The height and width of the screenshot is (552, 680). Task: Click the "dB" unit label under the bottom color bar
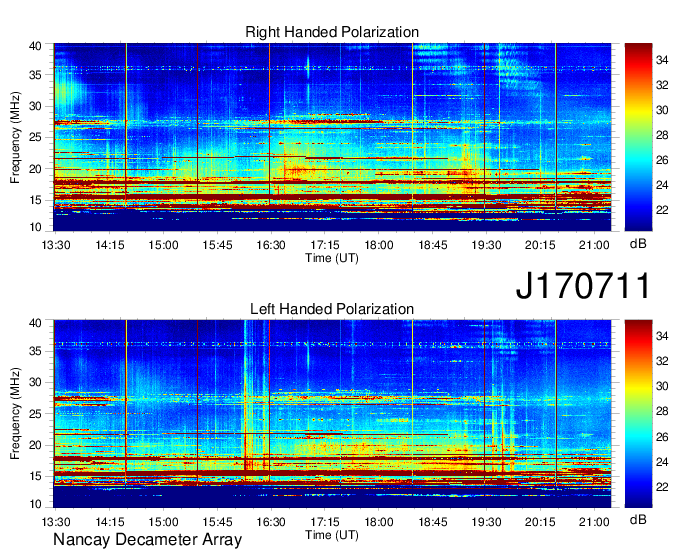[638, 520]
